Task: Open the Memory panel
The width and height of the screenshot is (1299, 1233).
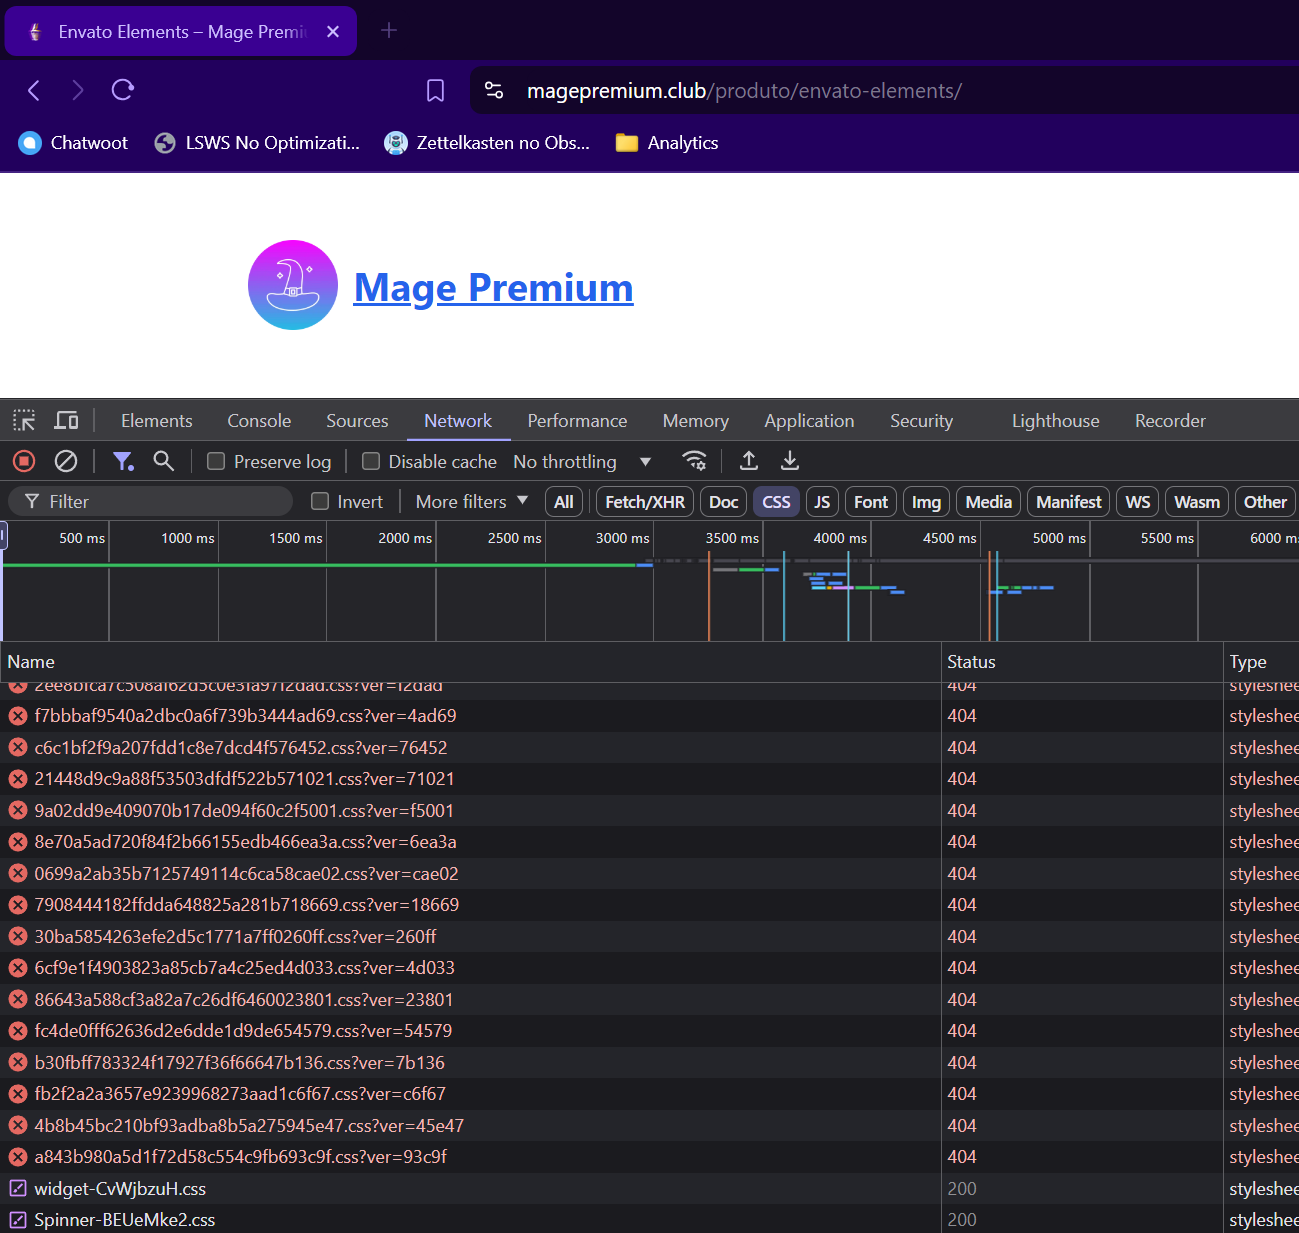Action: (x=696, y=421)
